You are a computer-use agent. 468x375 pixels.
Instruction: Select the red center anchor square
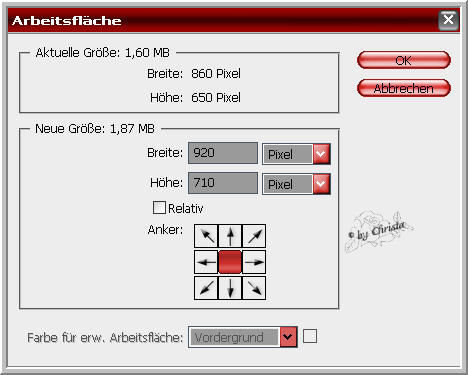coord(230,262)
